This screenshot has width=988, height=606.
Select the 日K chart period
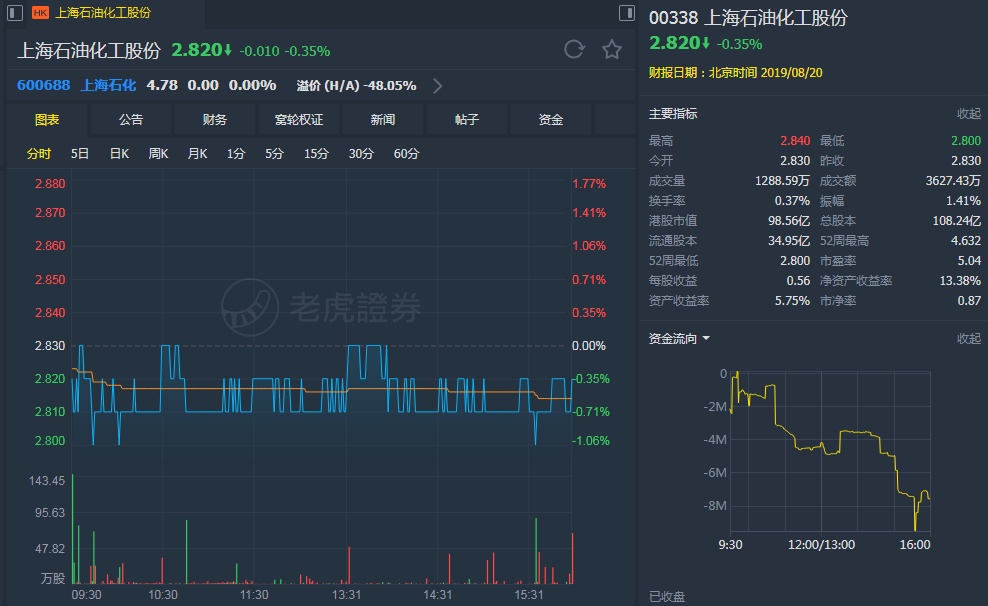click(119, 154)
